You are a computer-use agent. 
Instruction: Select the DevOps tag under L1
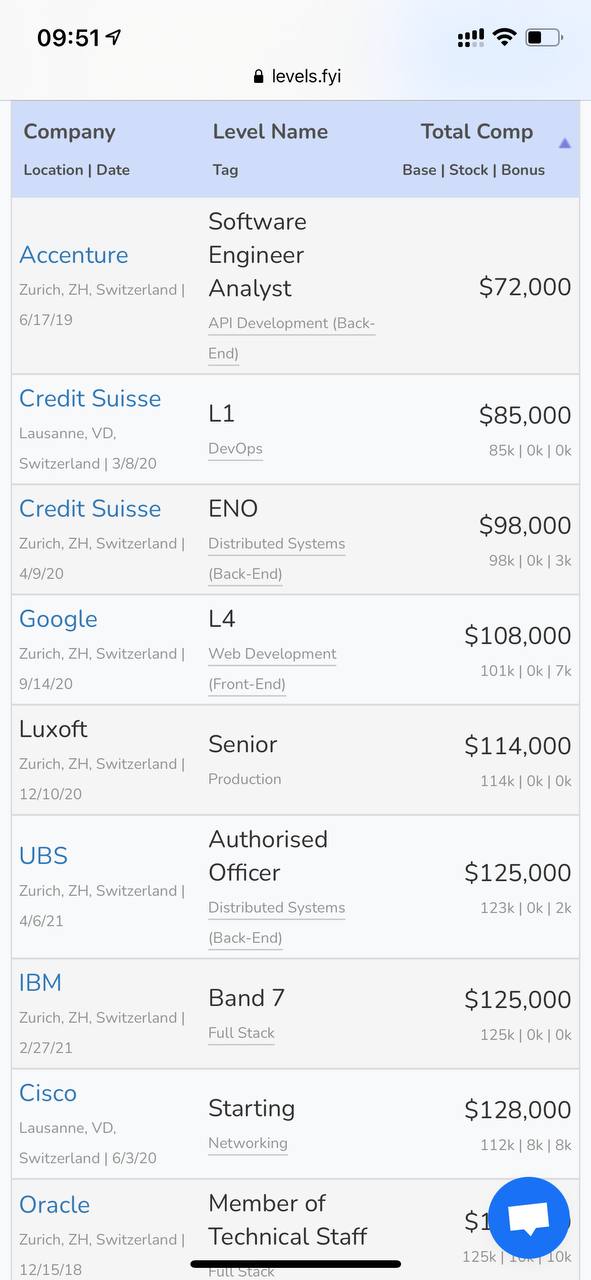tap(235, 449)
